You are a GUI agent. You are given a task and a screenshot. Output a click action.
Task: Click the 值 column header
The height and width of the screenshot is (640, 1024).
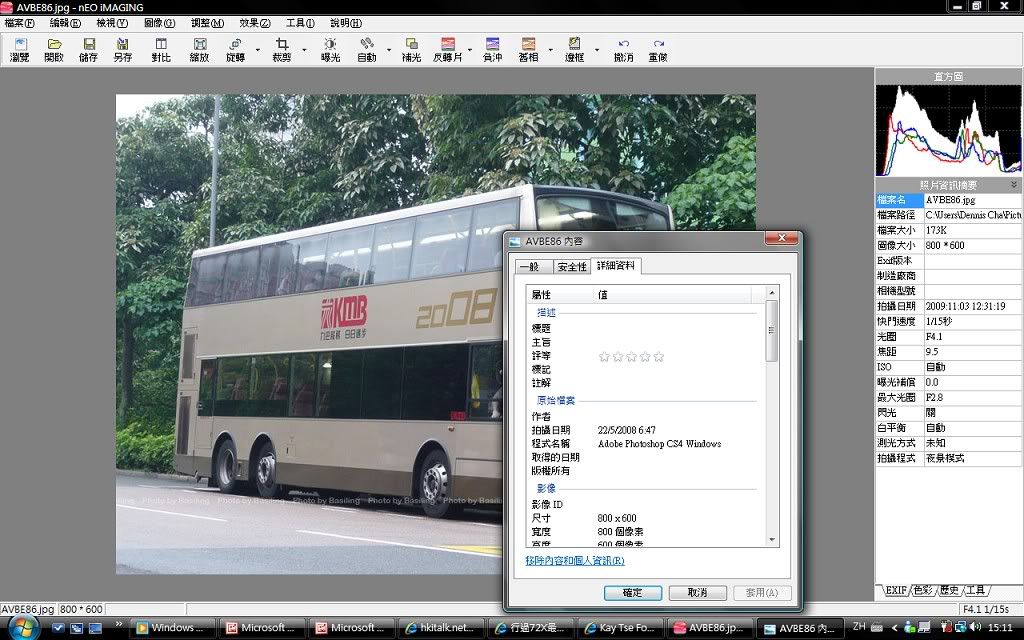click(673, 295)
